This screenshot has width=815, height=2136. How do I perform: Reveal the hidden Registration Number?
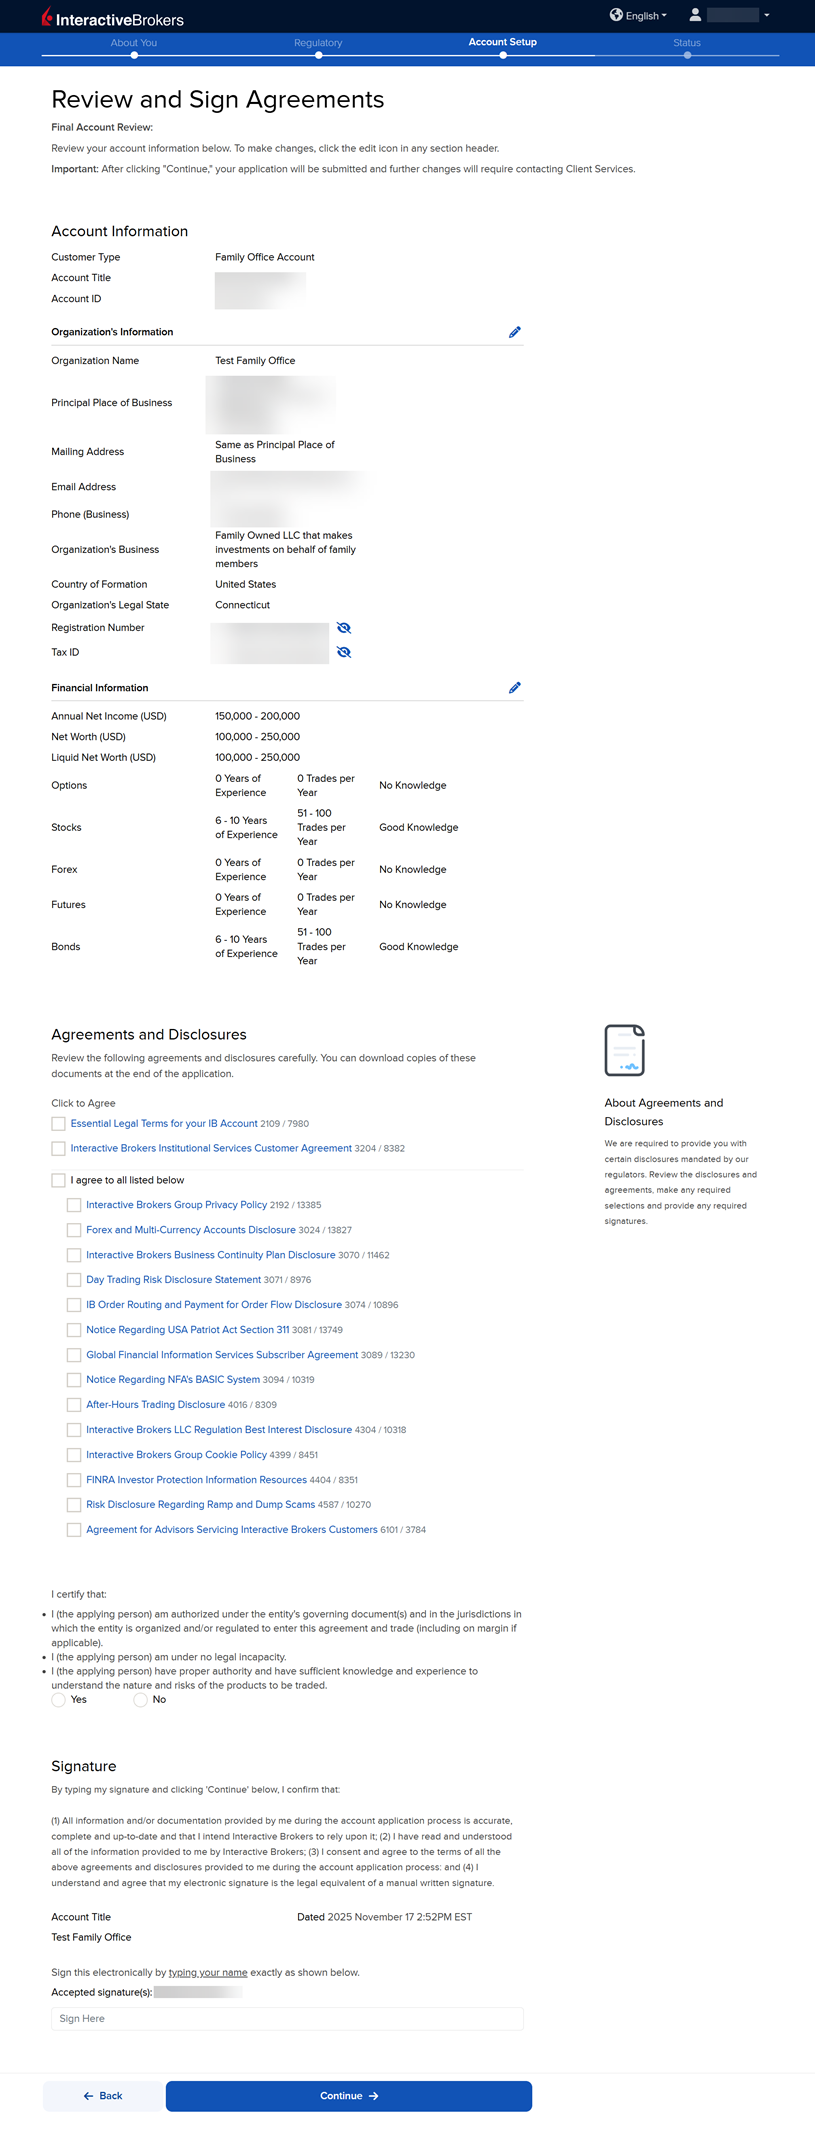pyautogui.click(x=344, y=628)
